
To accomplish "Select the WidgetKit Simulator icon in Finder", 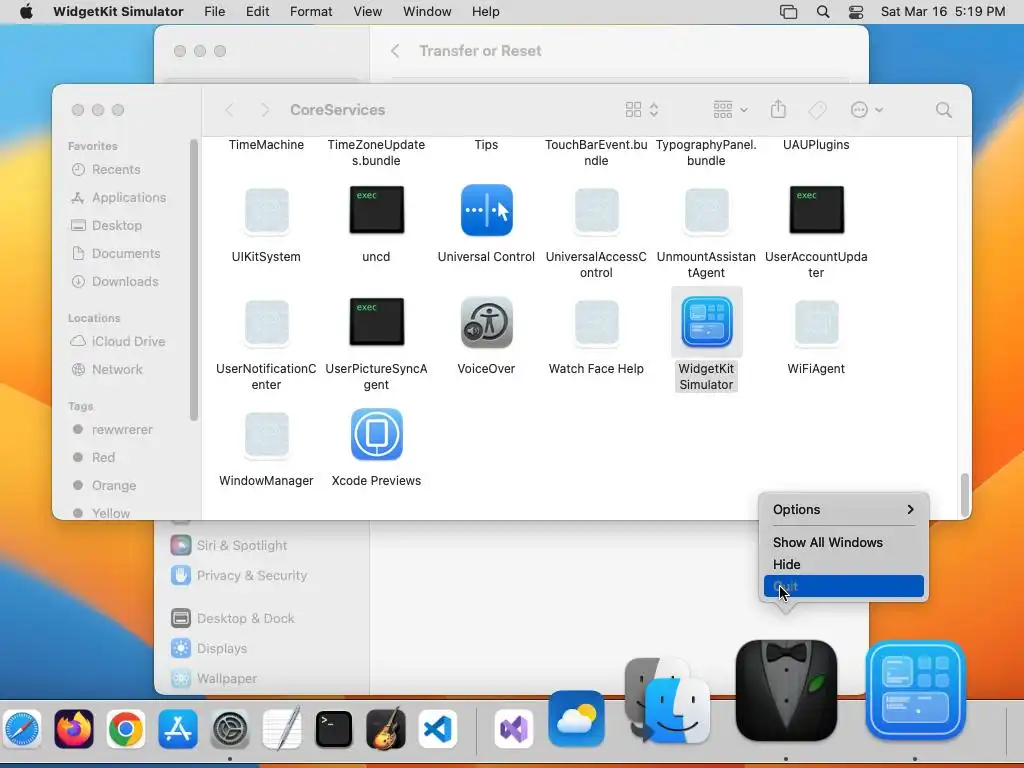I will coord(707,323).
